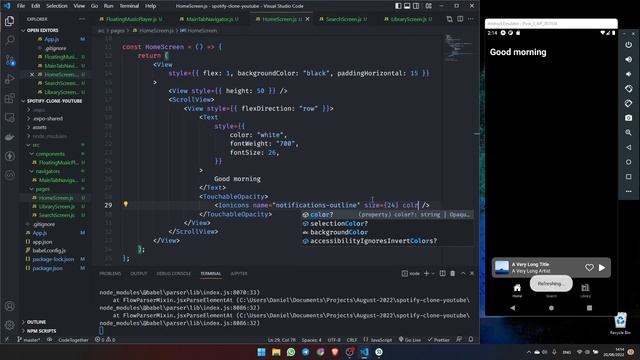640x360 pixels.
Task: Raise emulator volume with the volume up icon
Action: 629,59
